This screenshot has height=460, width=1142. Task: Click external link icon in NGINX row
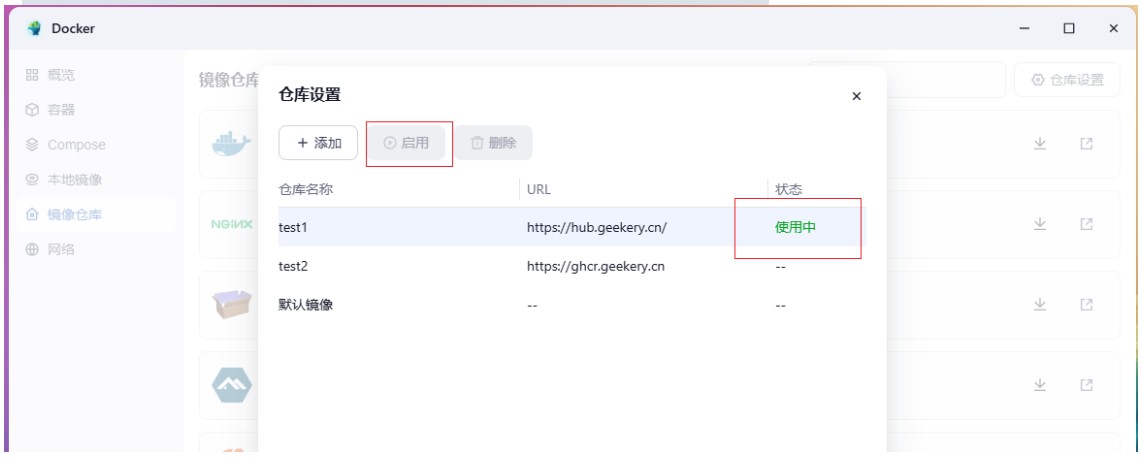coord(1087,224)
